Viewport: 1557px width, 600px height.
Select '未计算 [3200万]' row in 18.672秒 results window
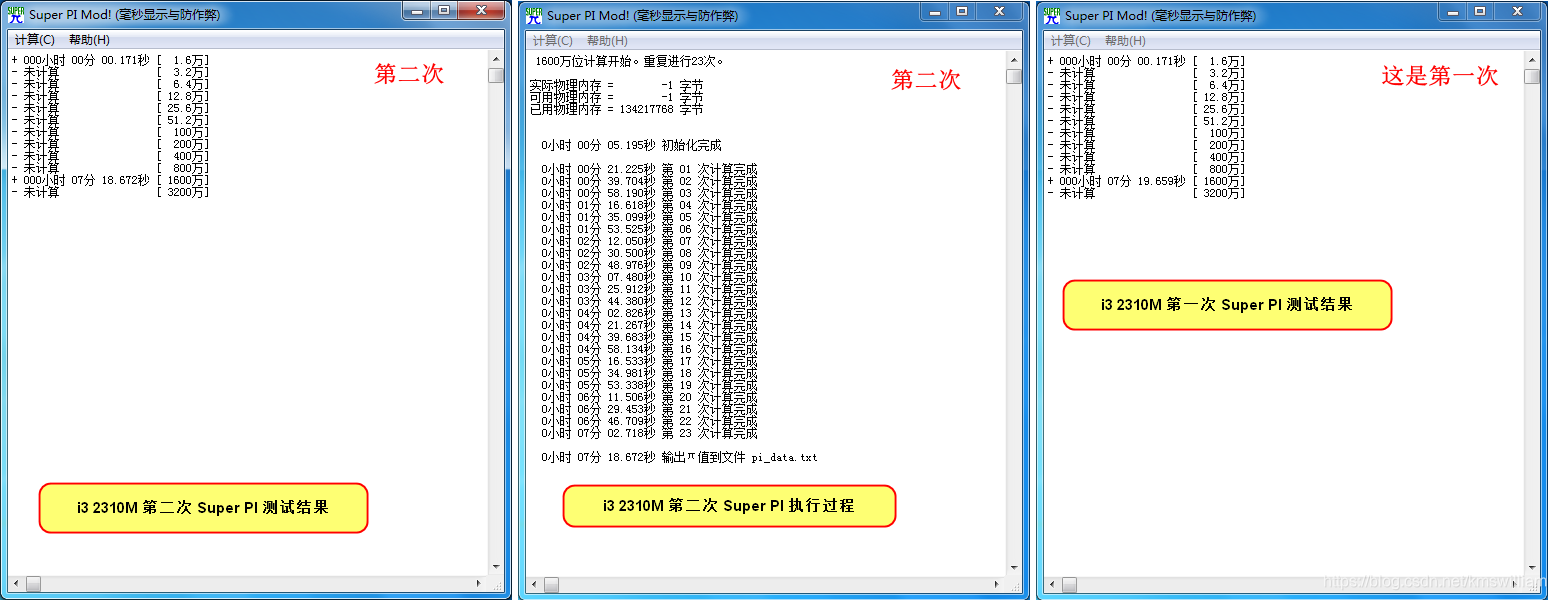tap(110, 193)
